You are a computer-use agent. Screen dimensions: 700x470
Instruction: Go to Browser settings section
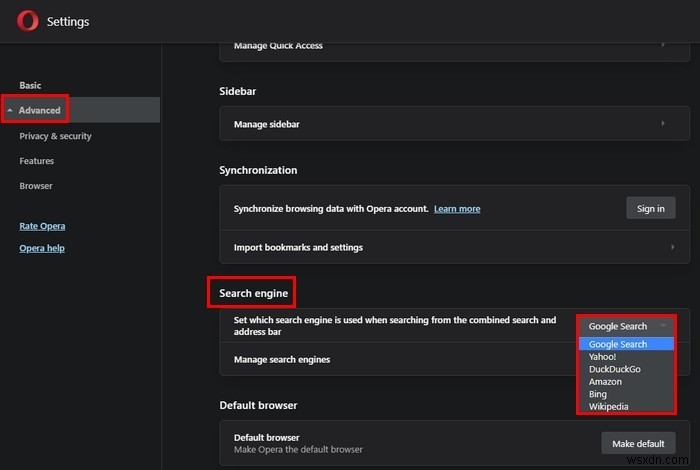point(36,186)
